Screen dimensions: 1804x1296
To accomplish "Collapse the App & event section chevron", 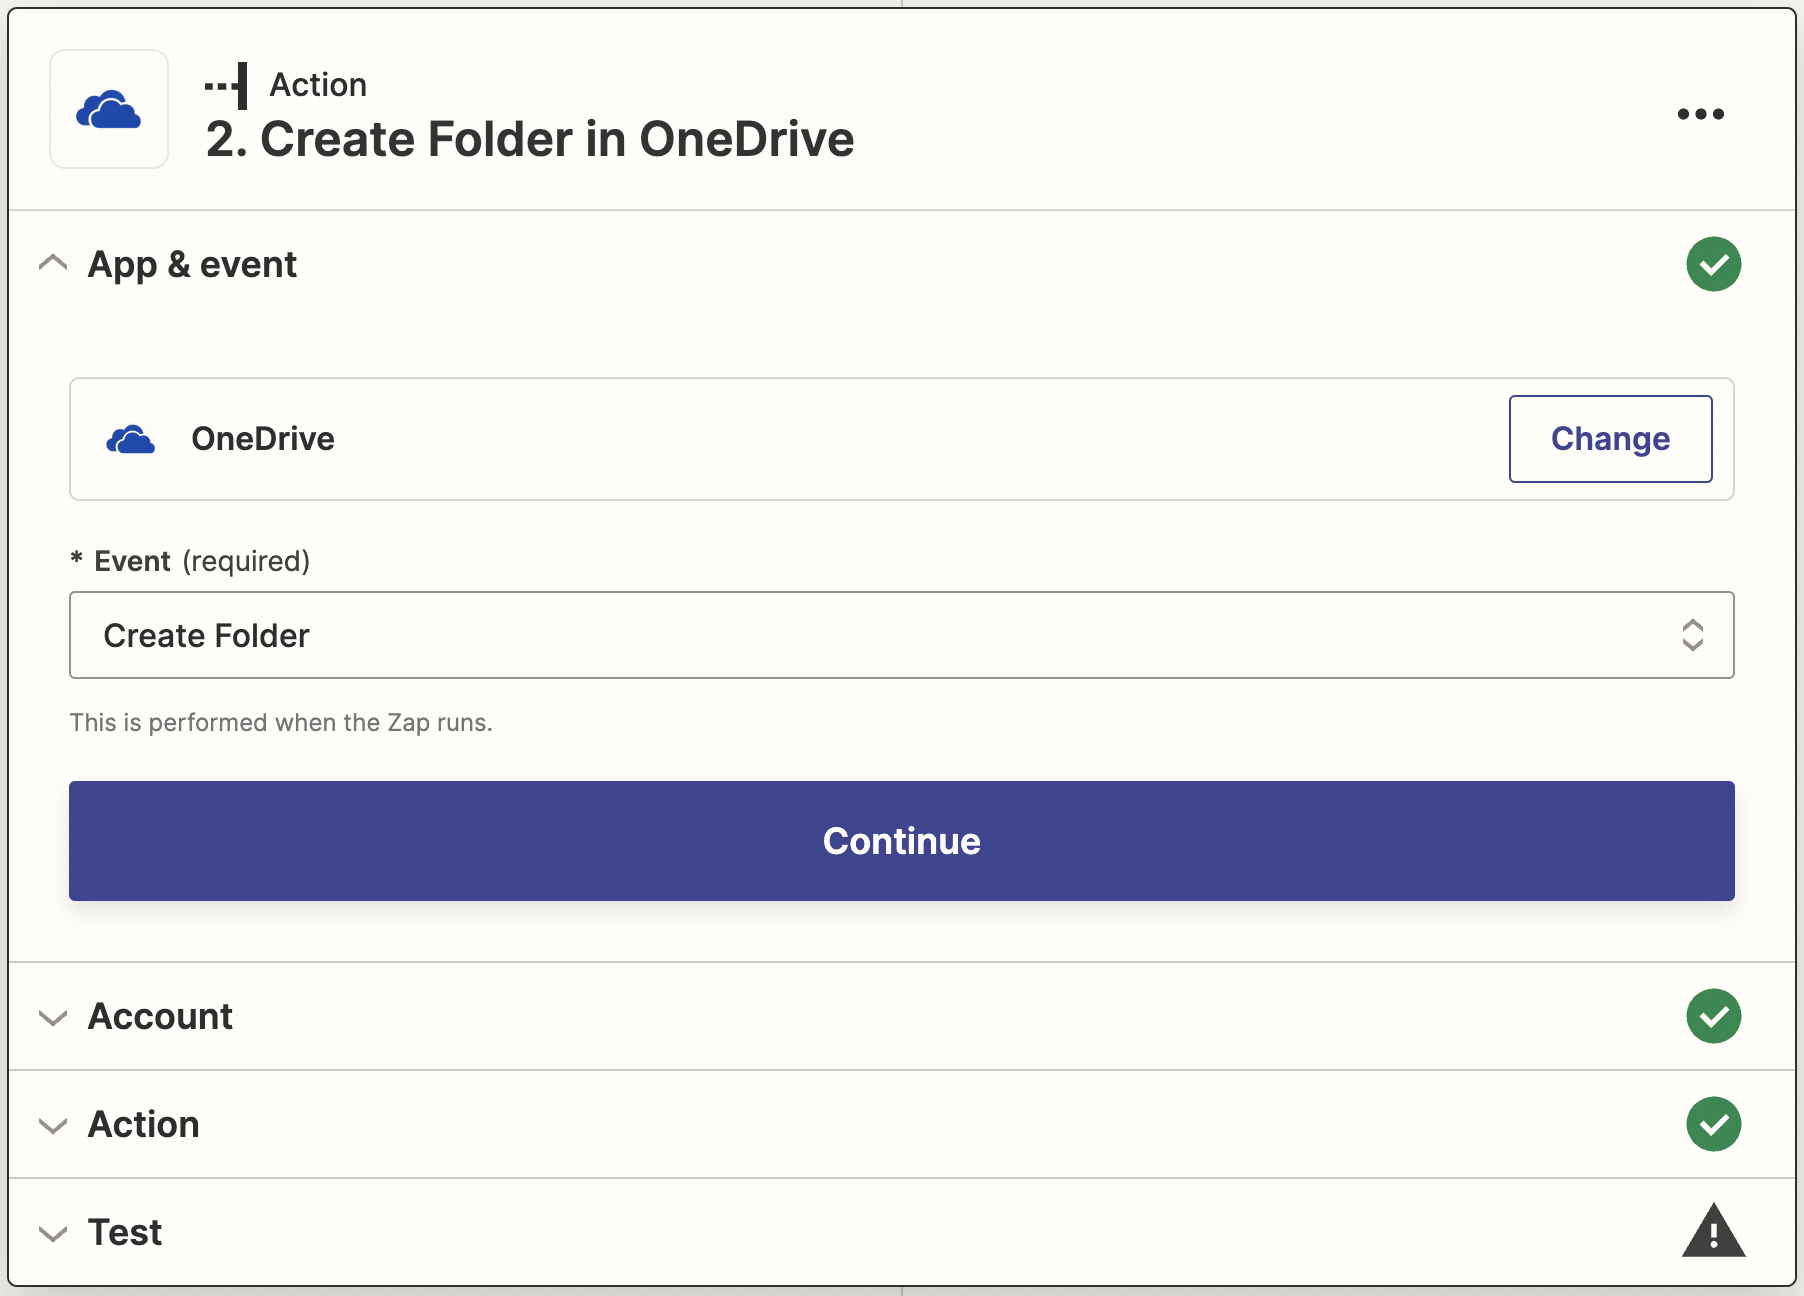I will point(53,263).
